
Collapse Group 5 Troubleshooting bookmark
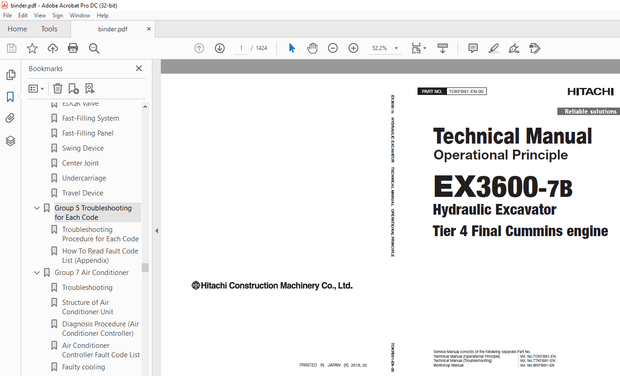click(37, 208)
